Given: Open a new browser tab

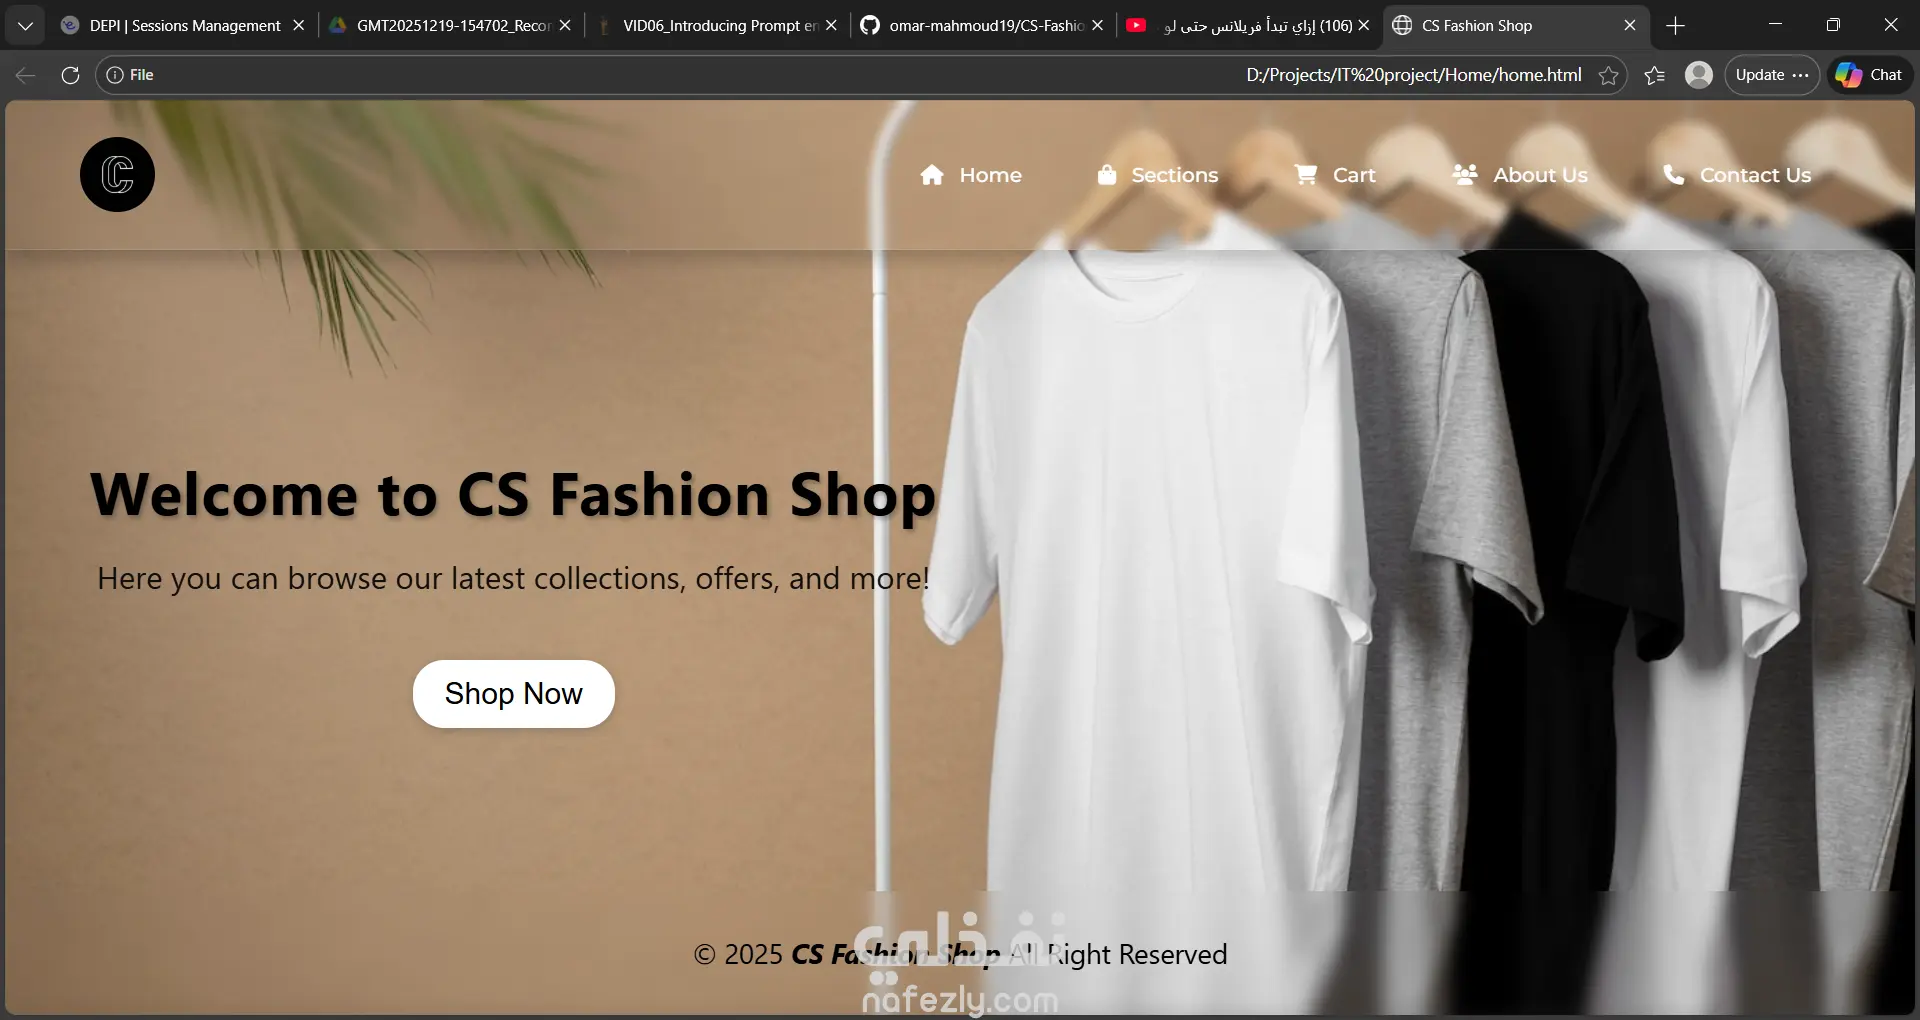Looking at the screenshot, I should coord(1676,26).
